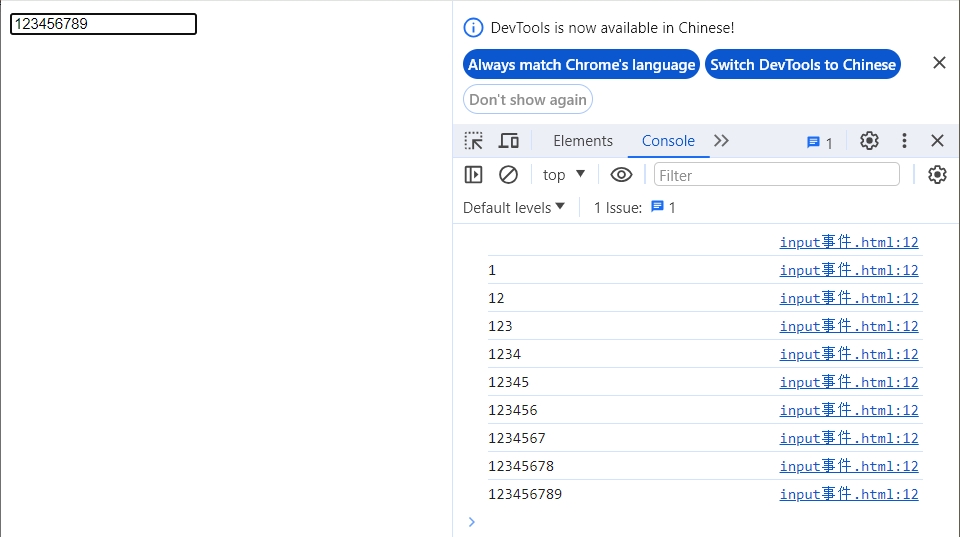The width and height of the screenshot is (960, 537).
Task: Expand the Default levels dropdown
Action: (514, 208)
